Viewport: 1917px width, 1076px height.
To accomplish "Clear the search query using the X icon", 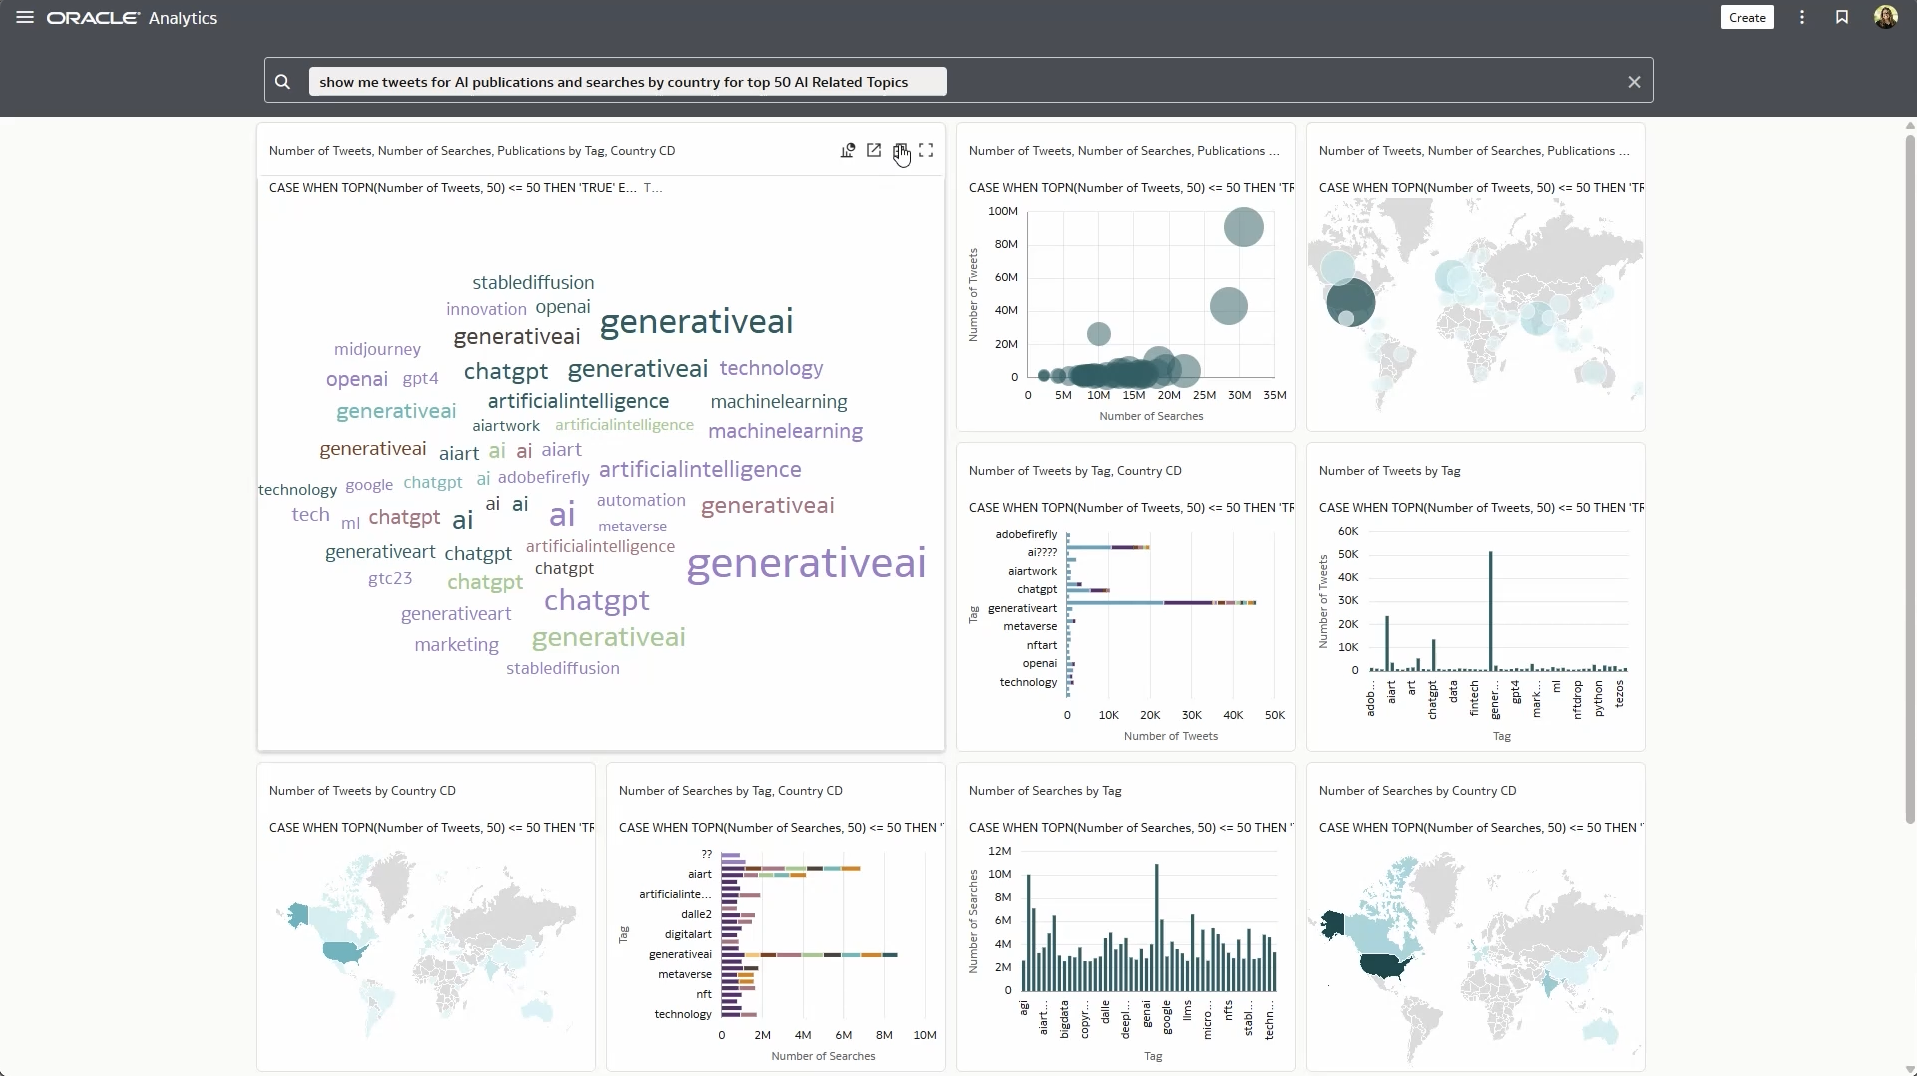I will pyautogui.click(x=1634, y=82).
